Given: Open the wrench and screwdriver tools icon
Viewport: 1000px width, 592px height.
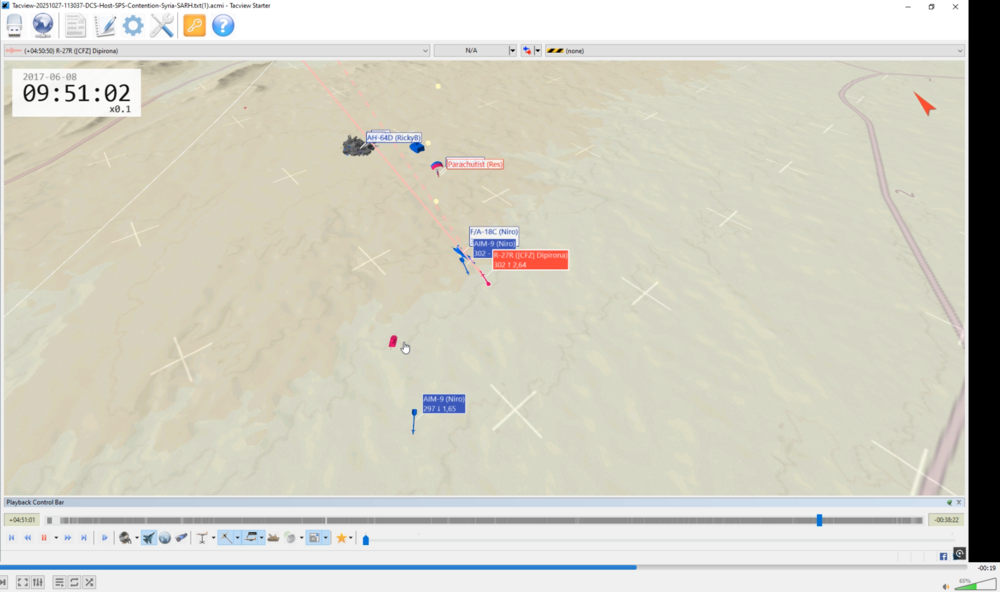Looking at the screenshot, I should pyautogui.click(x=162, y=26).
